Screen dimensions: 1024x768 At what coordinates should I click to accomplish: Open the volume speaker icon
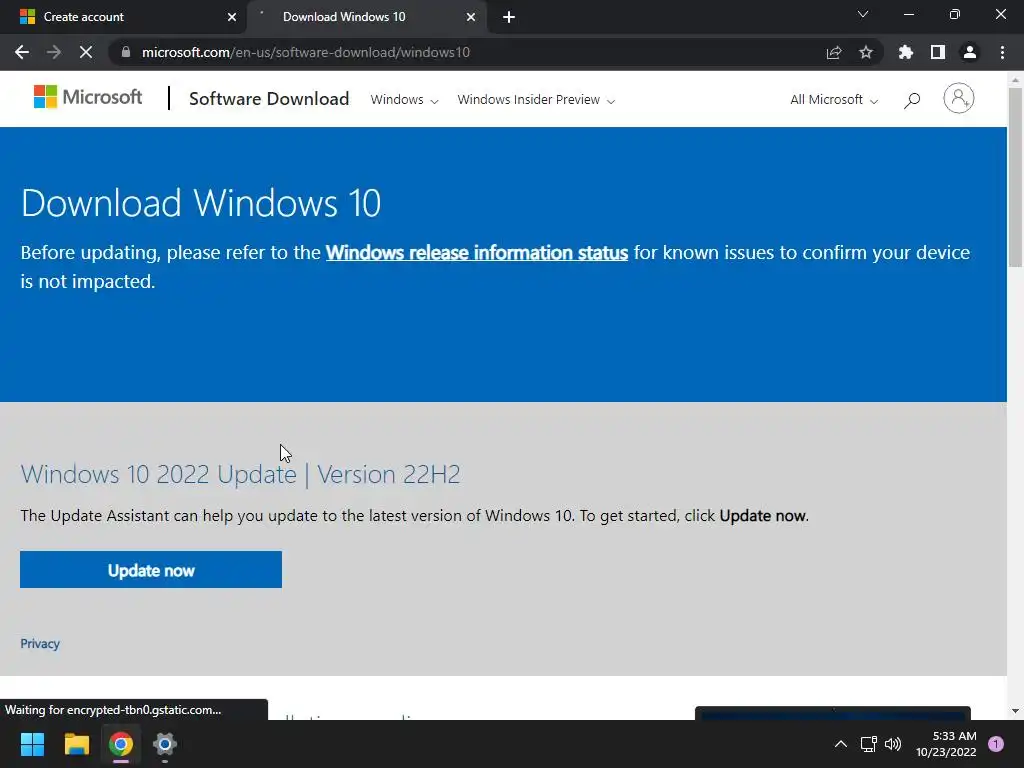893,744
